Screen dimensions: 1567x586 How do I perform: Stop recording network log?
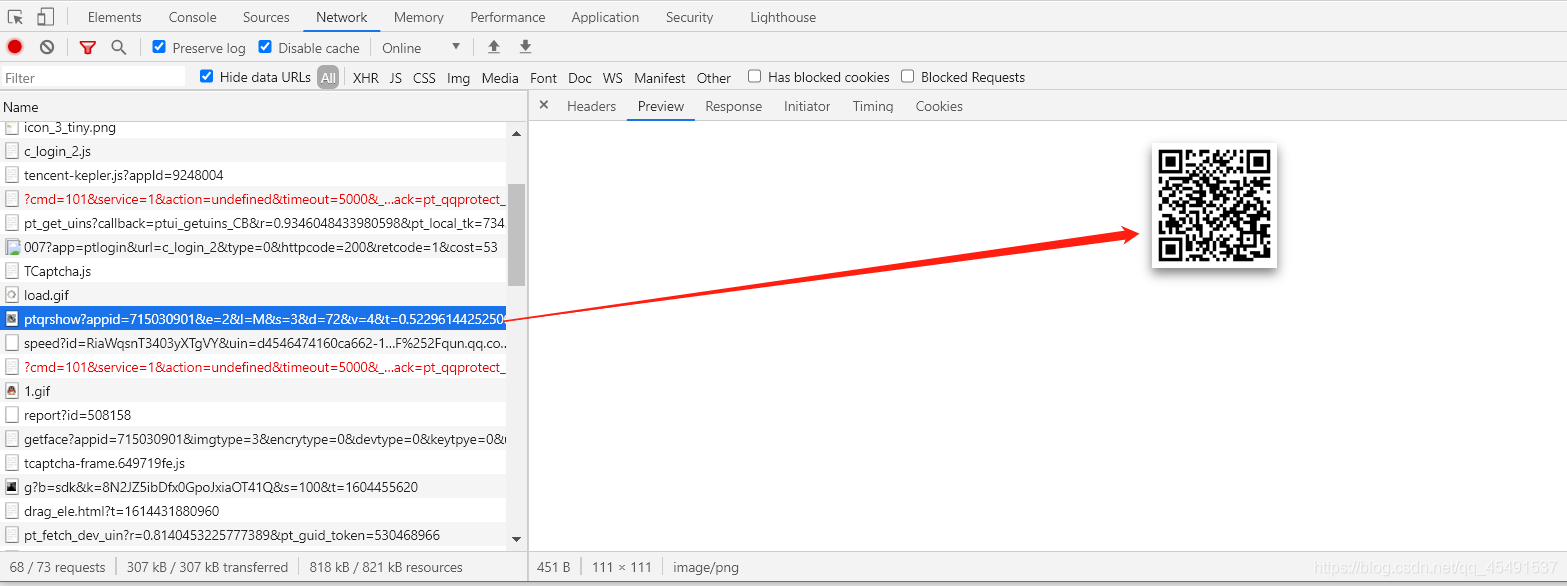point(15,47)
